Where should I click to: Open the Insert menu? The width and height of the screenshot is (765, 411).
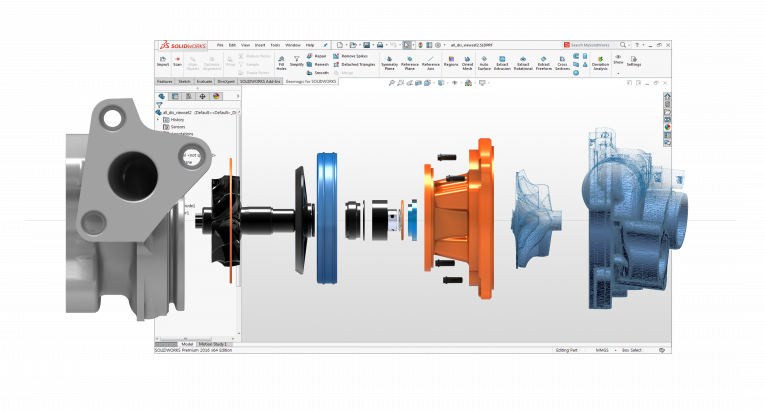[x=259, y=45]
